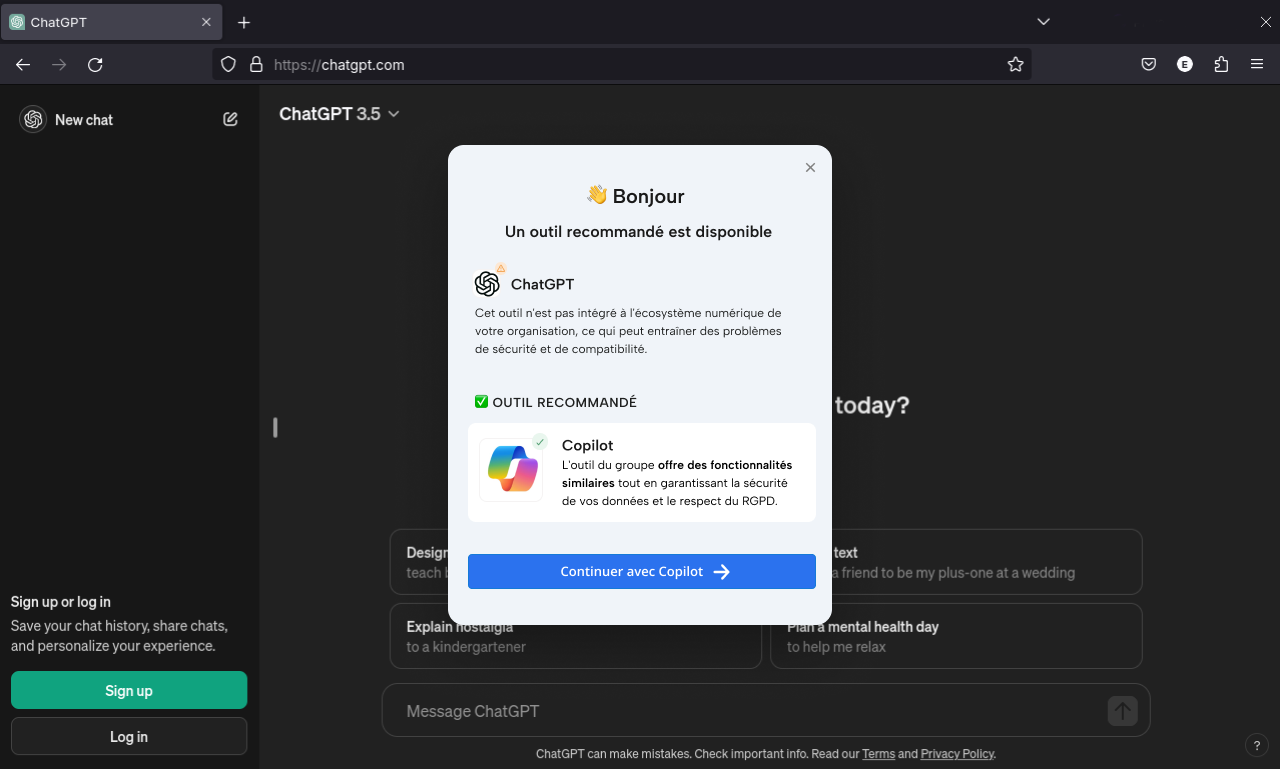
Task: Open a new browser tab
Action: tap(243, 21)
